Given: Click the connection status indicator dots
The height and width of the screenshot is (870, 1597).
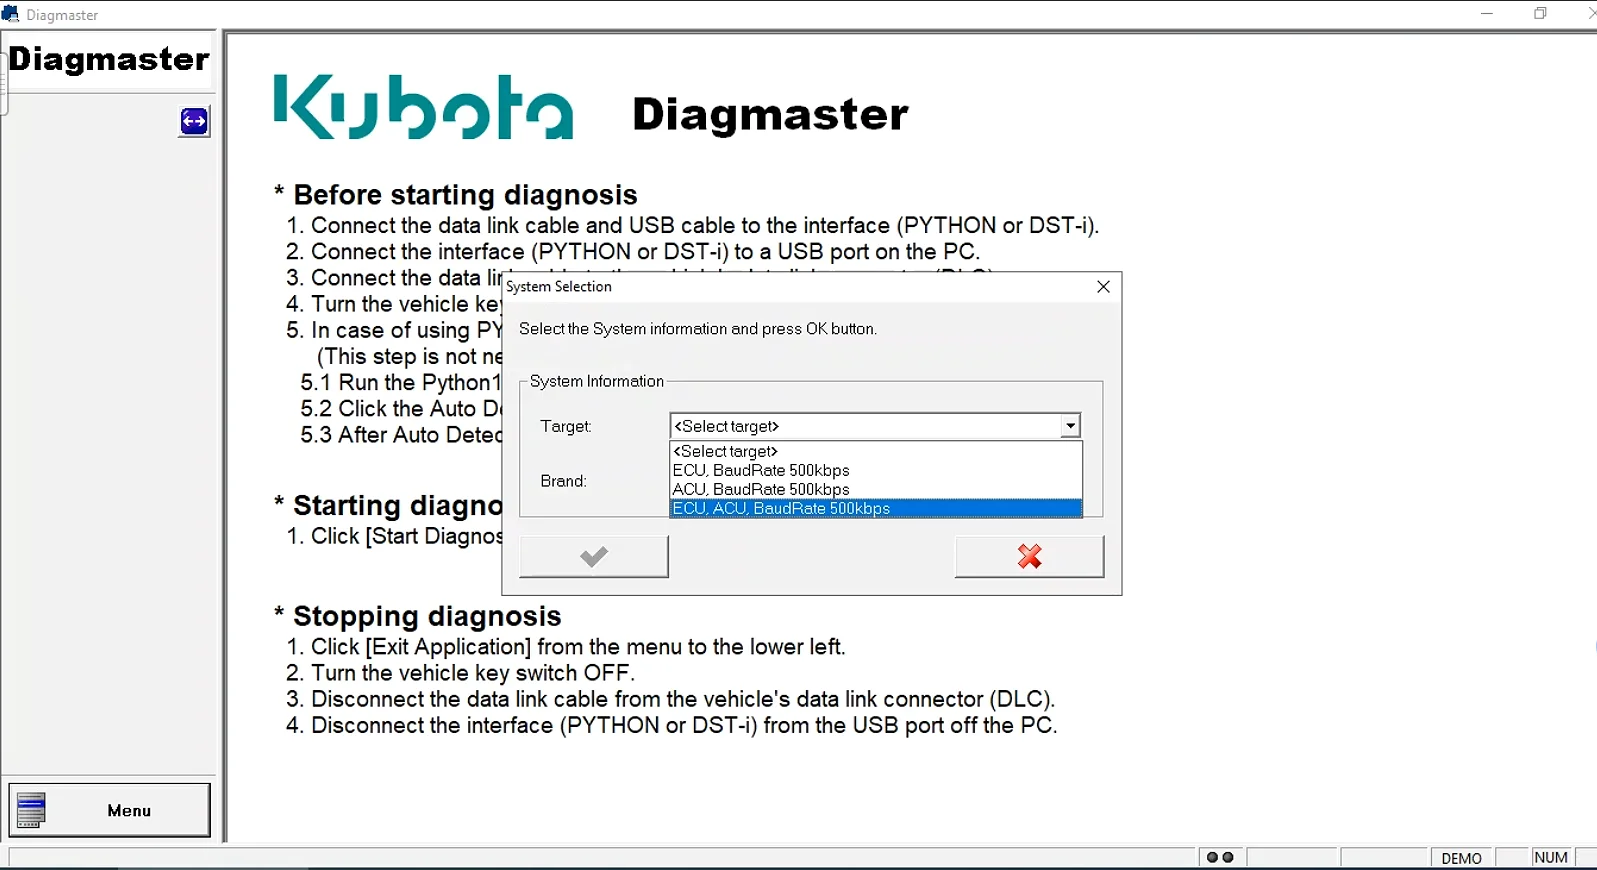Looking at the screenshot, I should coord(1220,858).
